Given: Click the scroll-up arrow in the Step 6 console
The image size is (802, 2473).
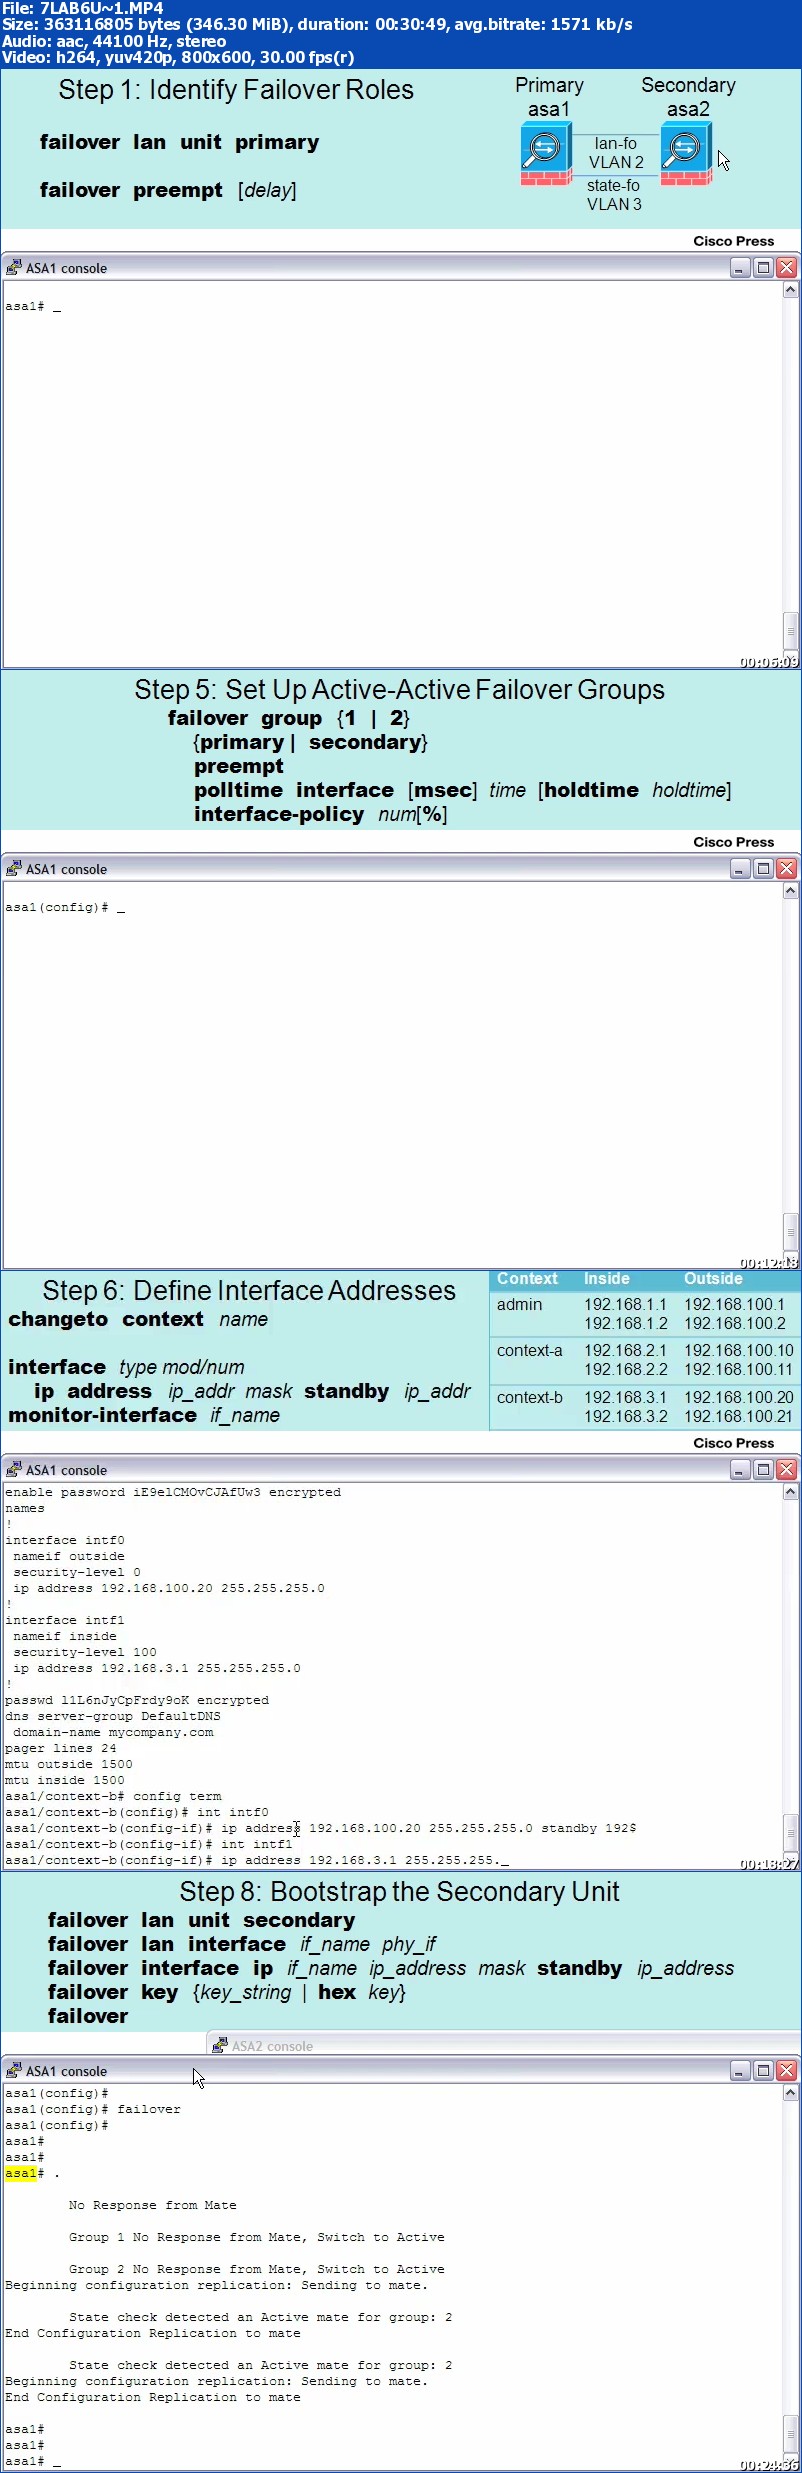Looking at the screenshot, I should pyautogui.click(x=790, y=1492).
